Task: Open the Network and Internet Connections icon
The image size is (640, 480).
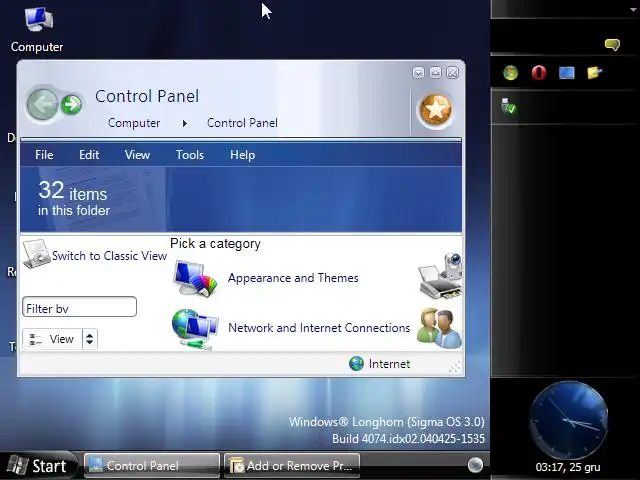Action: coord(195,329)
